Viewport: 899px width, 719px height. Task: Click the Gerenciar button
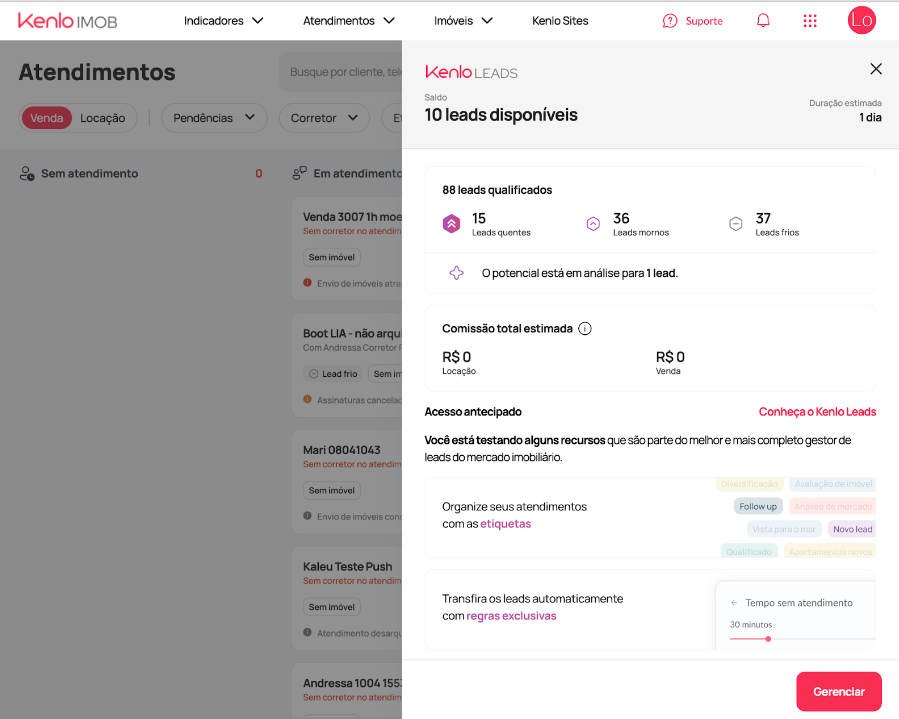point(839,691)
